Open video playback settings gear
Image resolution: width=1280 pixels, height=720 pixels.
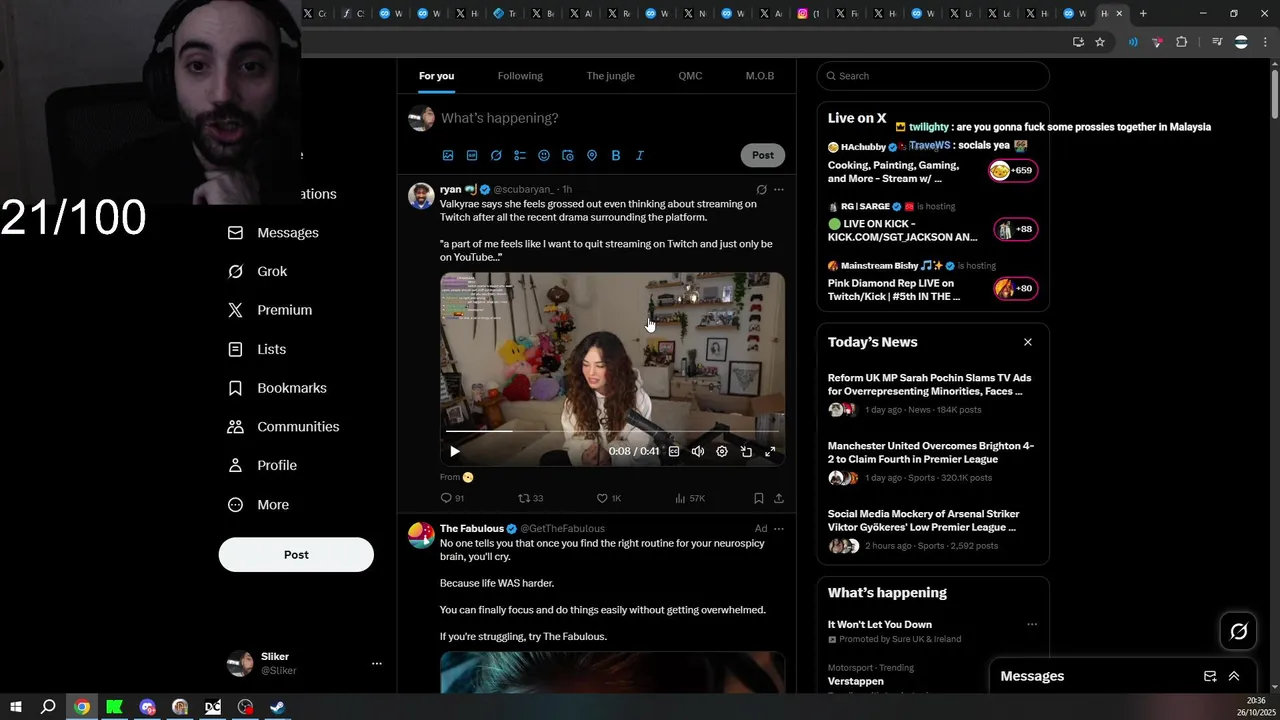pyautogui.click(x=722, y=451)
